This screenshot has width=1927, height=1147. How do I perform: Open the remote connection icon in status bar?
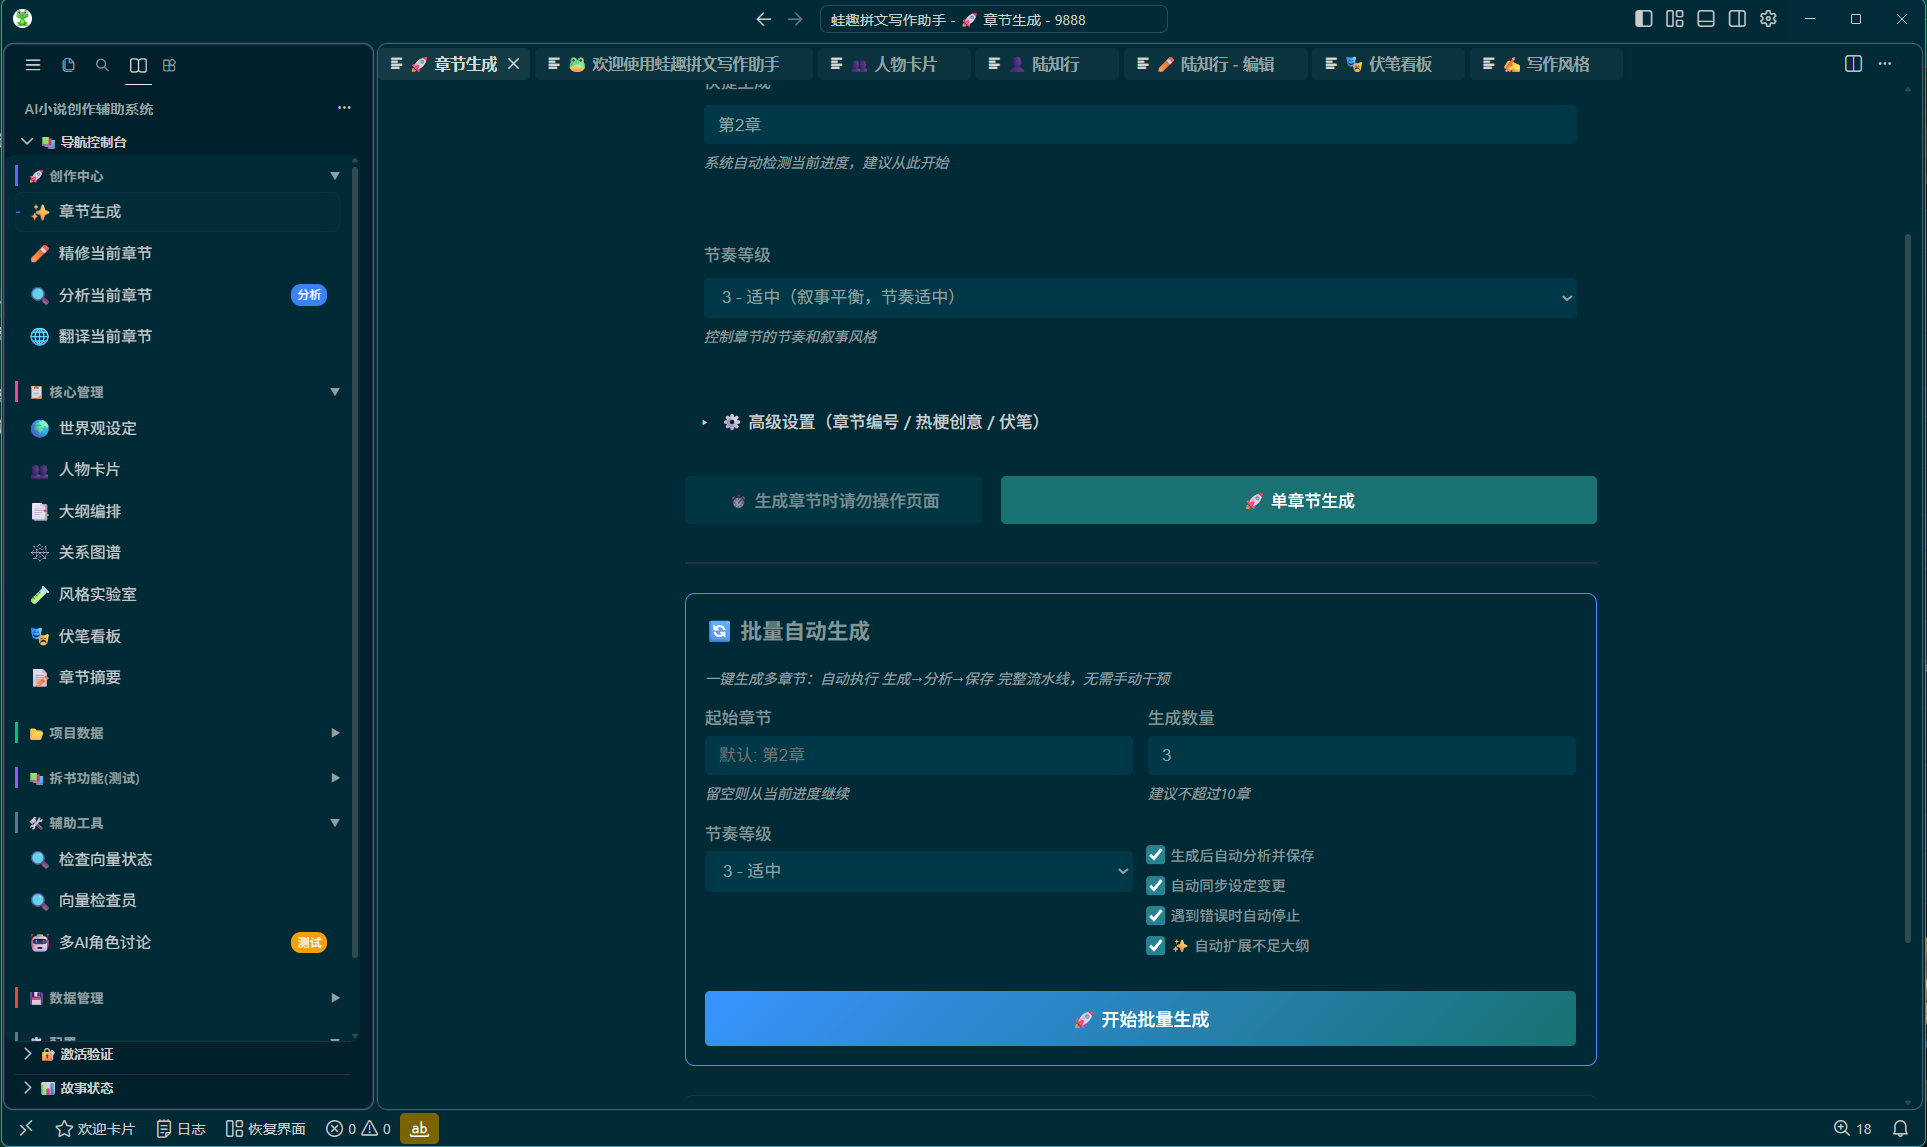(26, 1128)
